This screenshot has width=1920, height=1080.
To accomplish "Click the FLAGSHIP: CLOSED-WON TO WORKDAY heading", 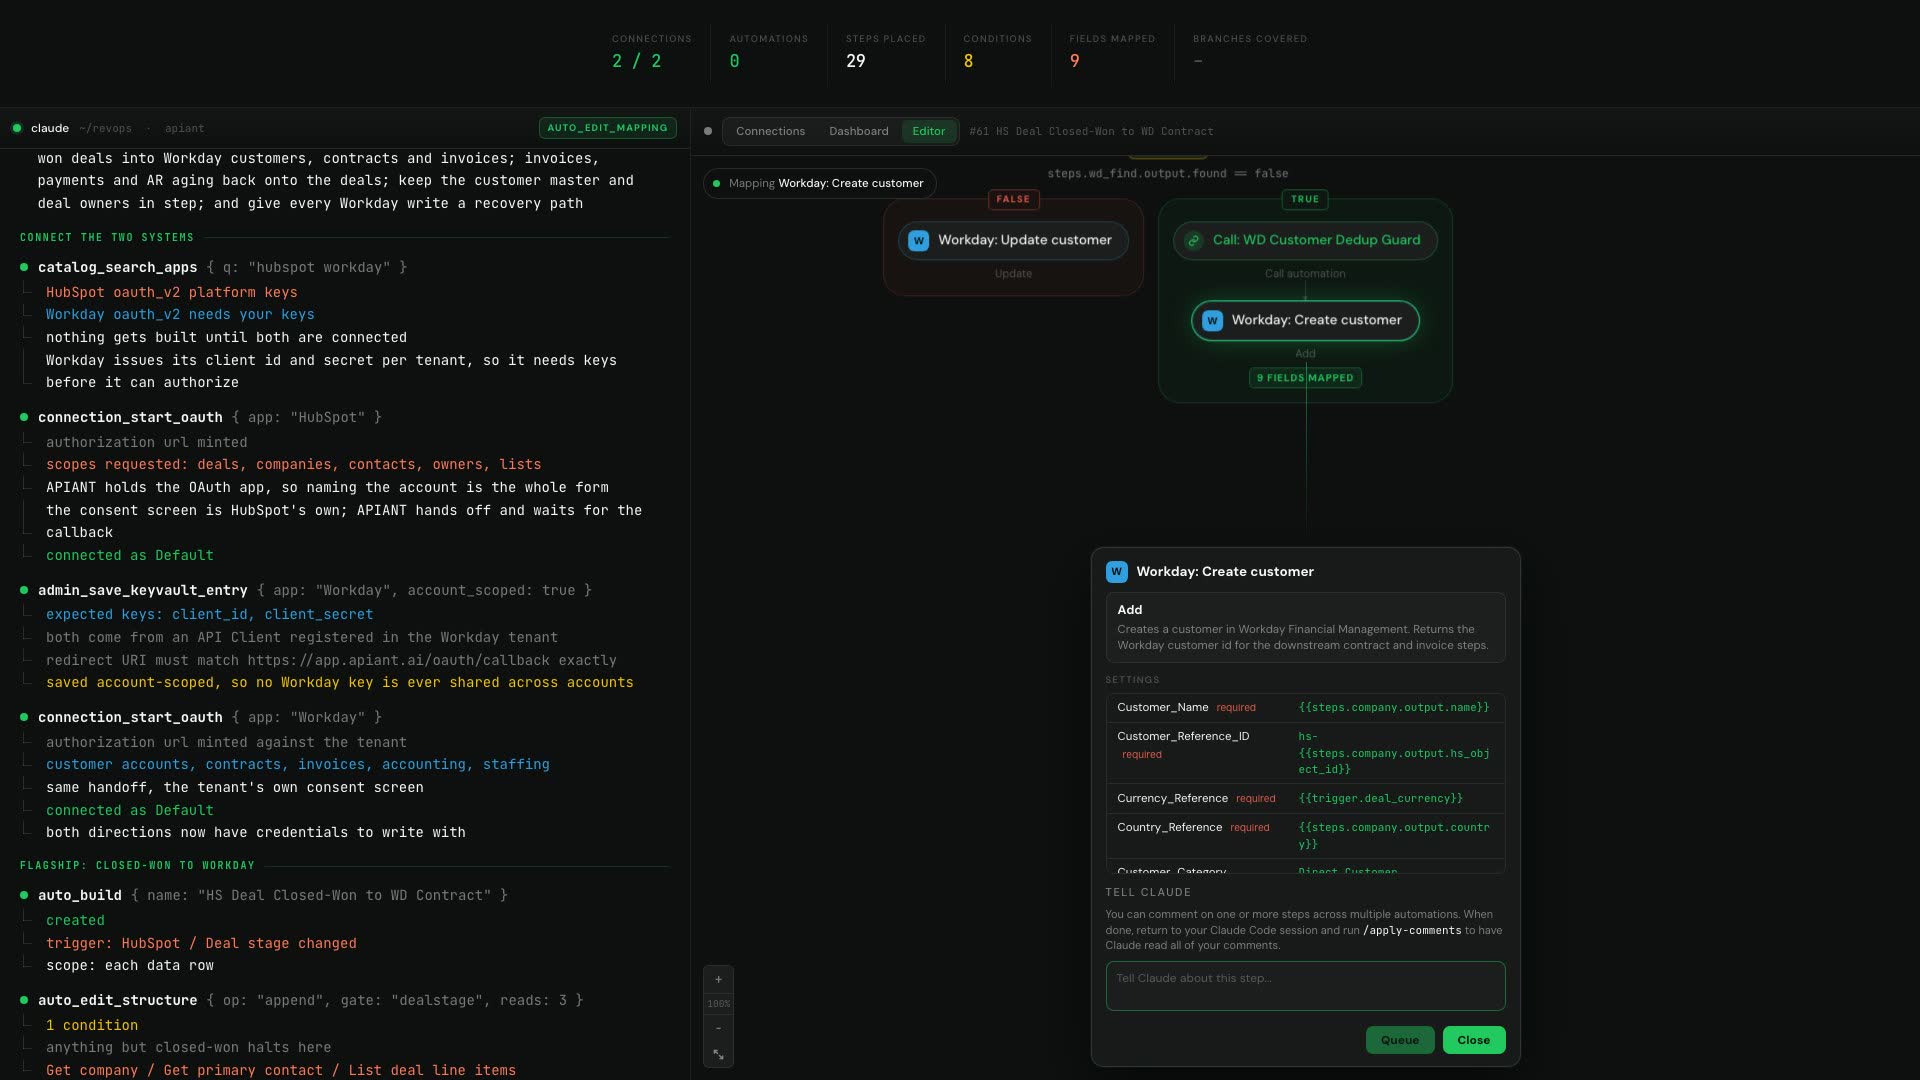I will (137, 866).
